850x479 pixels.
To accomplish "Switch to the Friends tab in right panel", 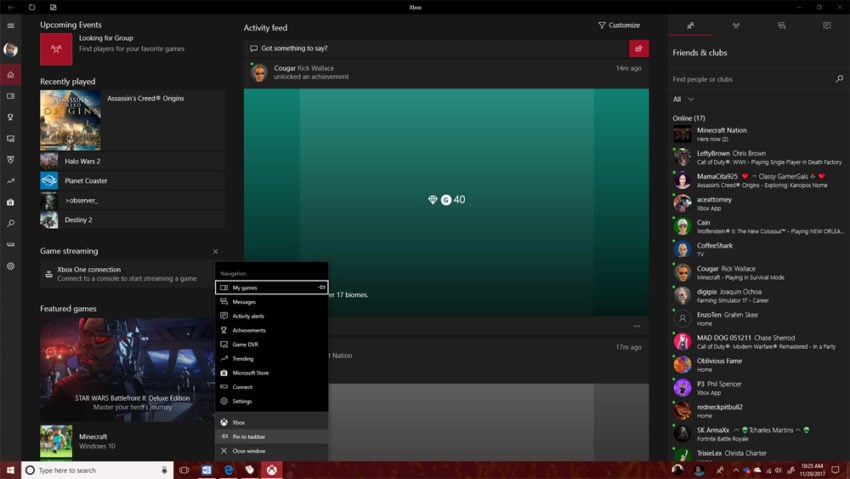I will [x=691, y=25].
